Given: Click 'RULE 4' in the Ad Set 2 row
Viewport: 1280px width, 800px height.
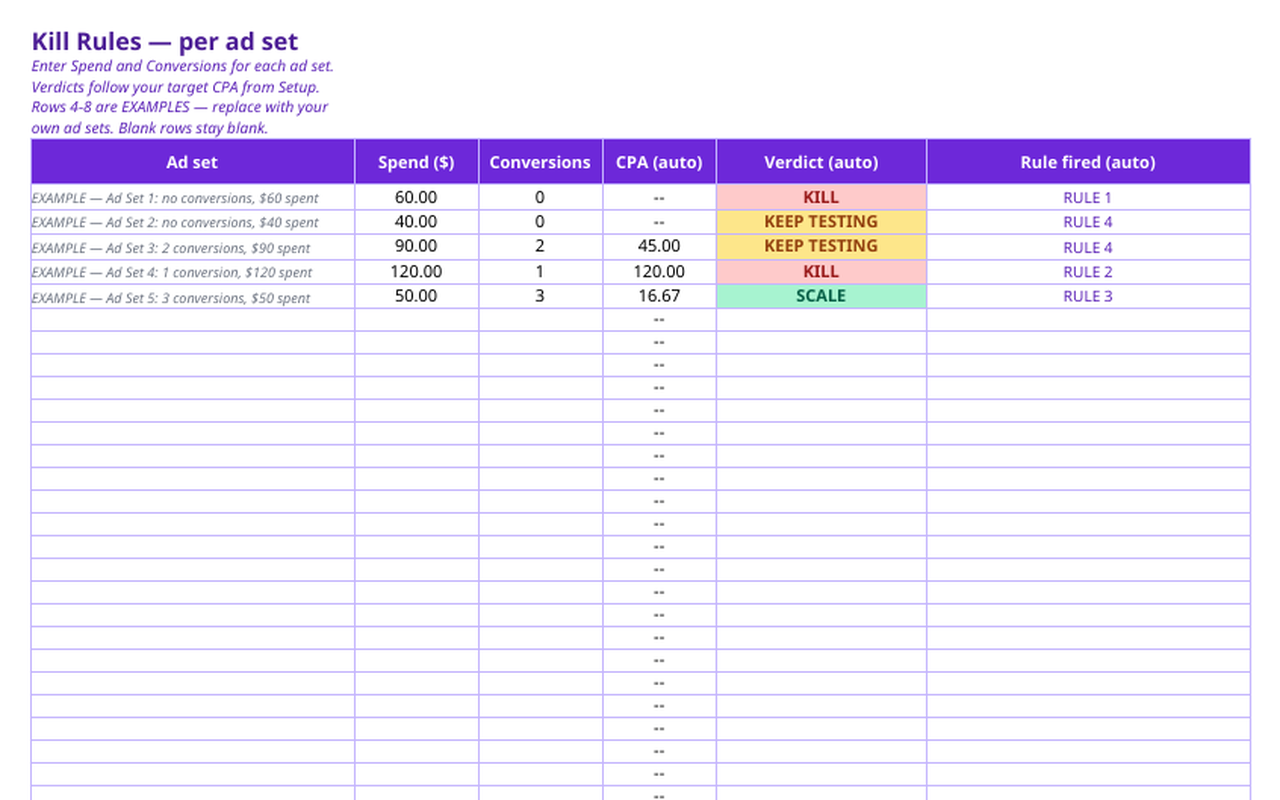Looking at the screenshot, I should click(x=1088, y=222).
